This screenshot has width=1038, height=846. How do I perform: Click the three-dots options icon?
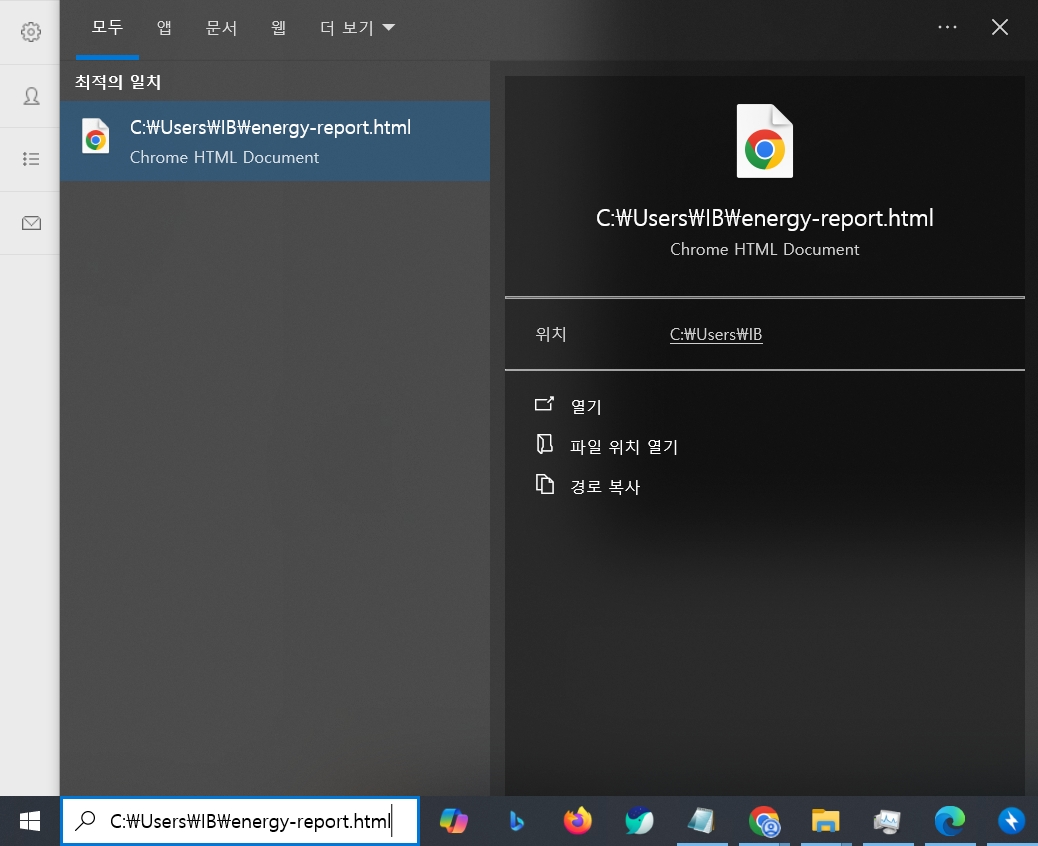[947, 27]
